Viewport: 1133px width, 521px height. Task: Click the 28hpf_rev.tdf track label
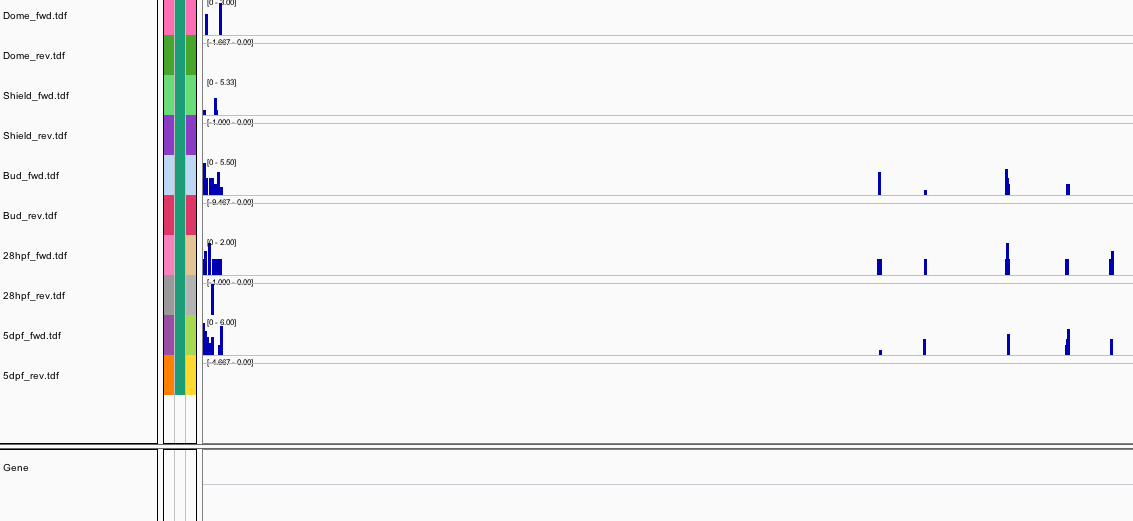(x=34, y=296)
